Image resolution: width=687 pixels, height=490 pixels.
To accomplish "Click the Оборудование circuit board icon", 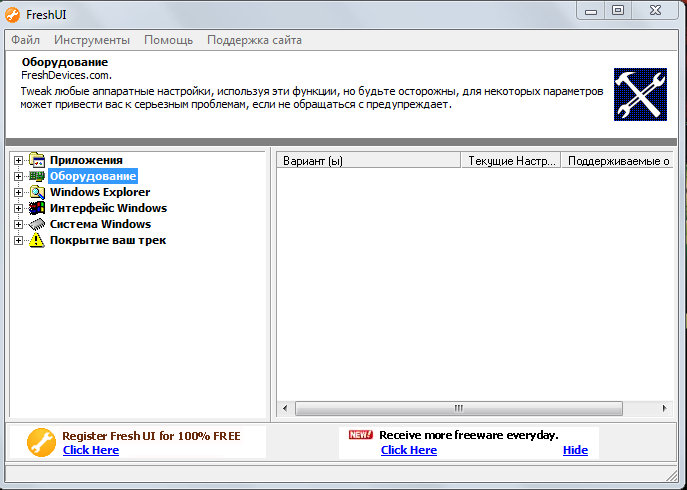I will tap(37, 176).
